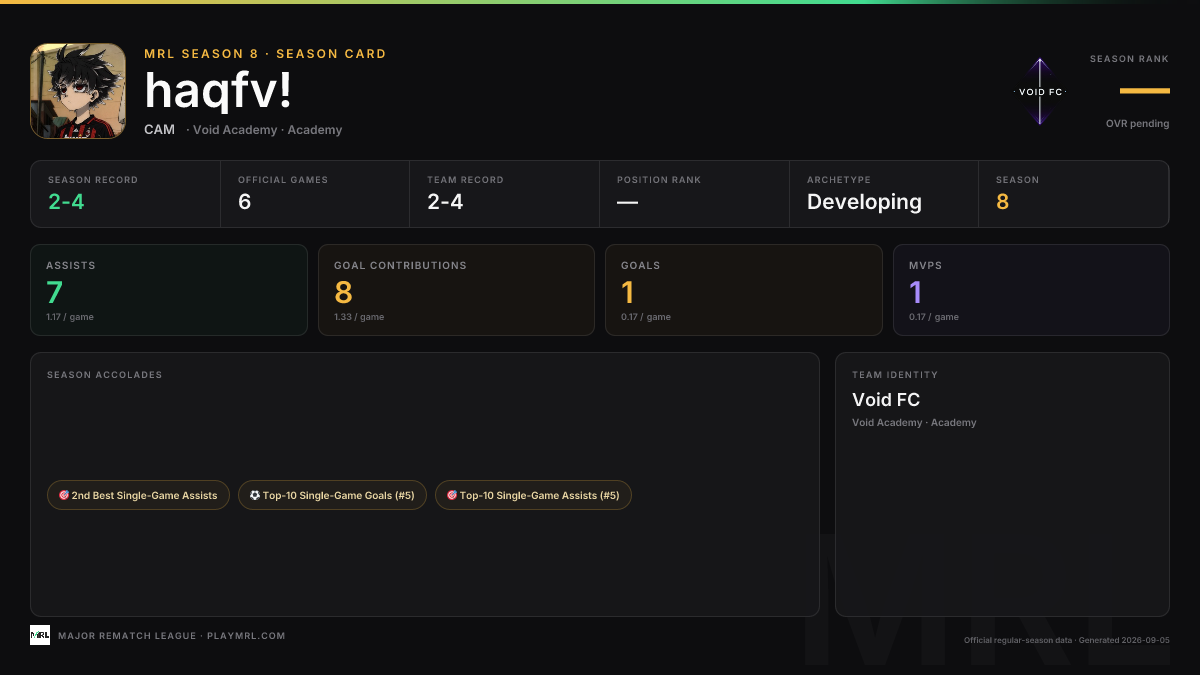Image resolution: width=1200 pixels, height=675 pixels.
Task: Click the Goals stat card showing 1
Action: point(744,290)
